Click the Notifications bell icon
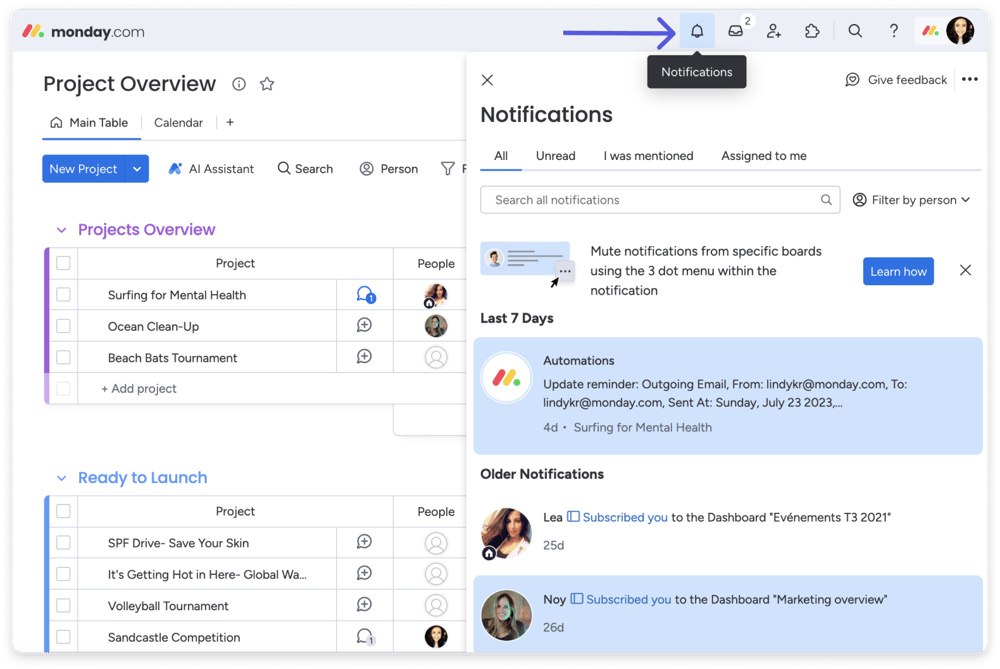Image resolution: width=1000 pixels, height=669 pixels. tap(697, 31)
